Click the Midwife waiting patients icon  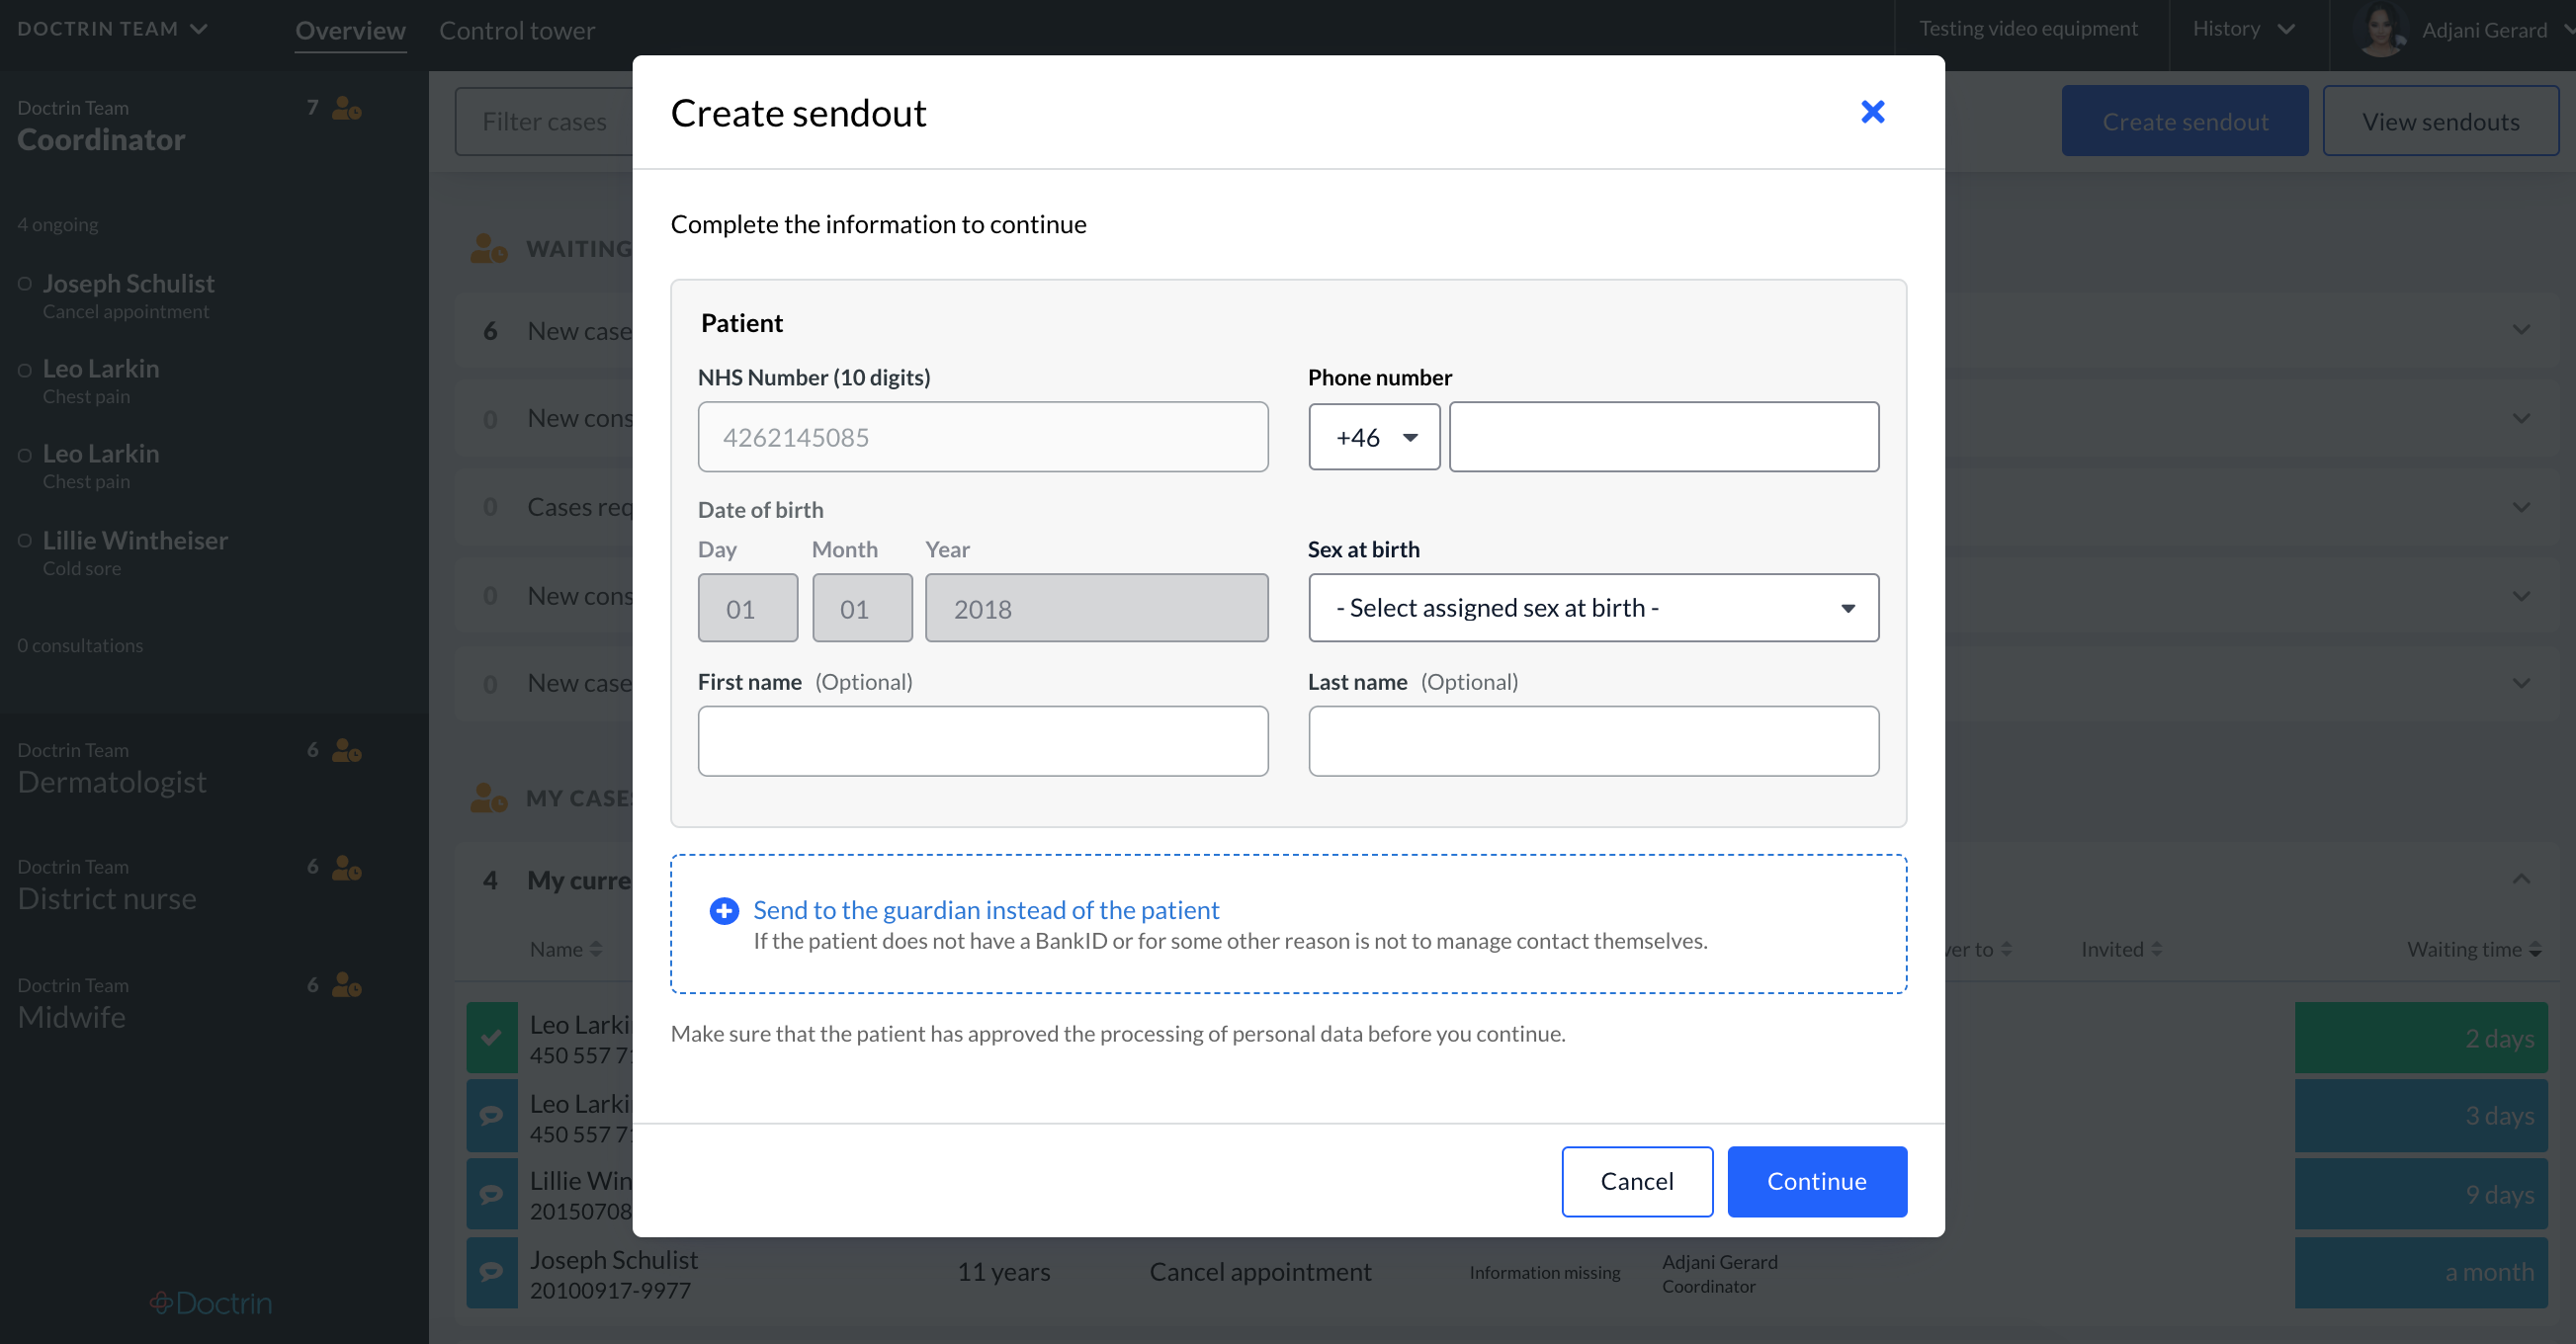(x=346, y=985)
